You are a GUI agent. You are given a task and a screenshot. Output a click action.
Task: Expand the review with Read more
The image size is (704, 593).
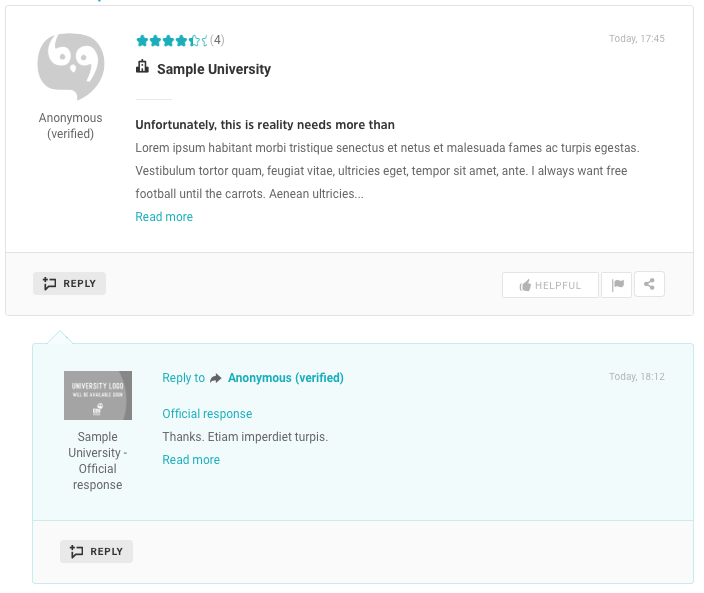(164, 217)
